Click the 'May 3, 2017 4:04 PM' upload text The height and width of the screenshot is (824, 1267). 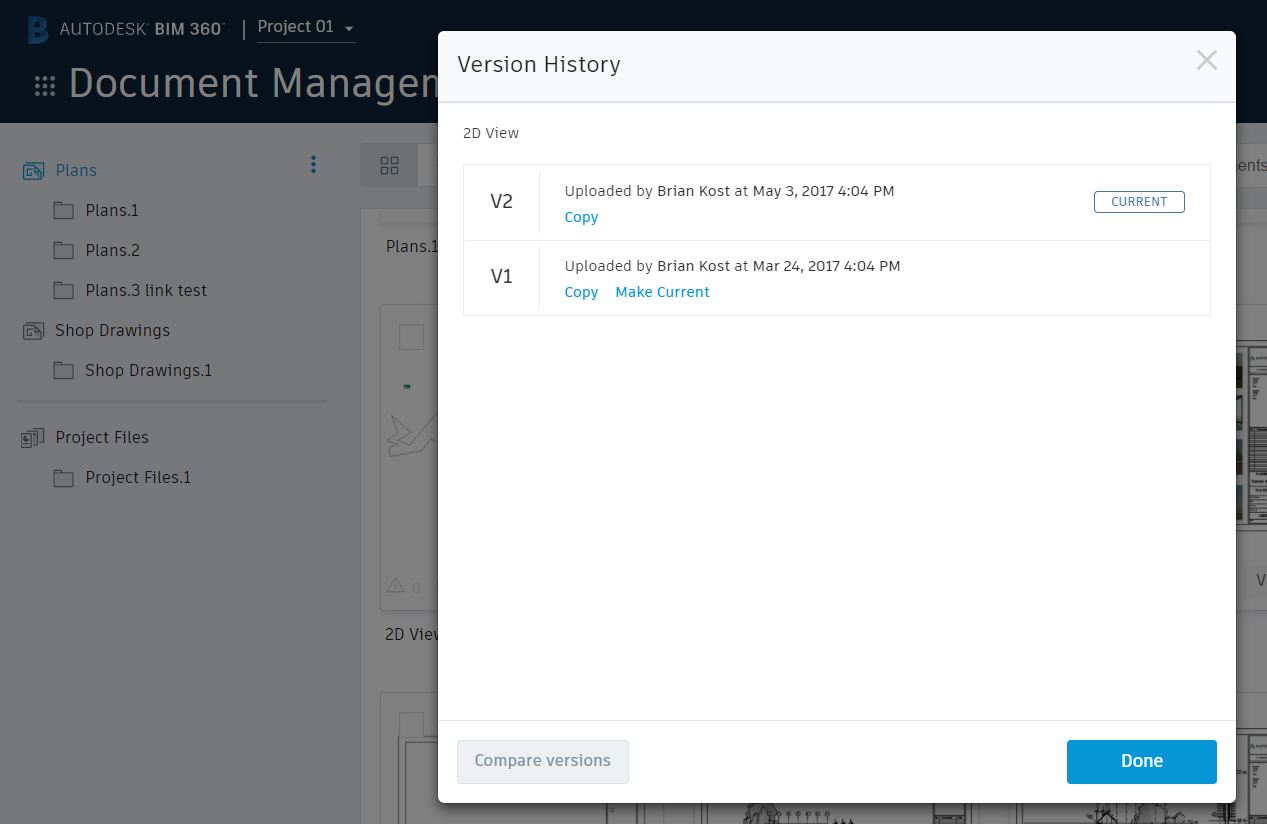coord(823,191)
